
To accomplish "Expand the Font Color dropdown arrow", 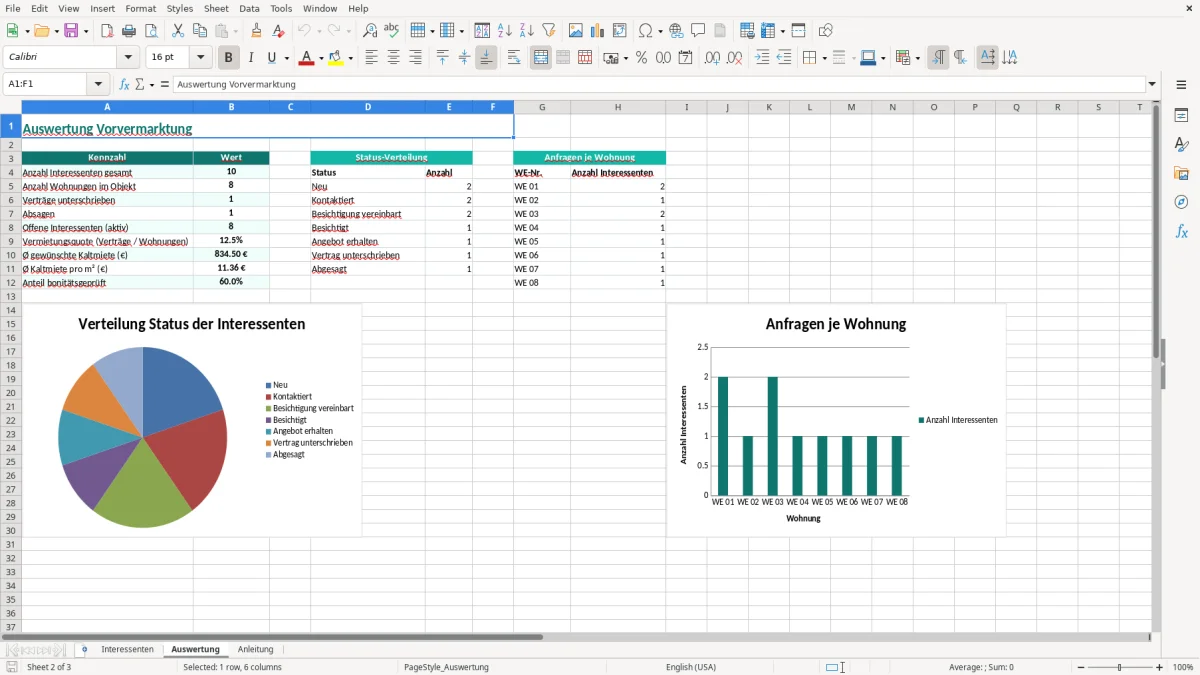I will coord(320,58).
